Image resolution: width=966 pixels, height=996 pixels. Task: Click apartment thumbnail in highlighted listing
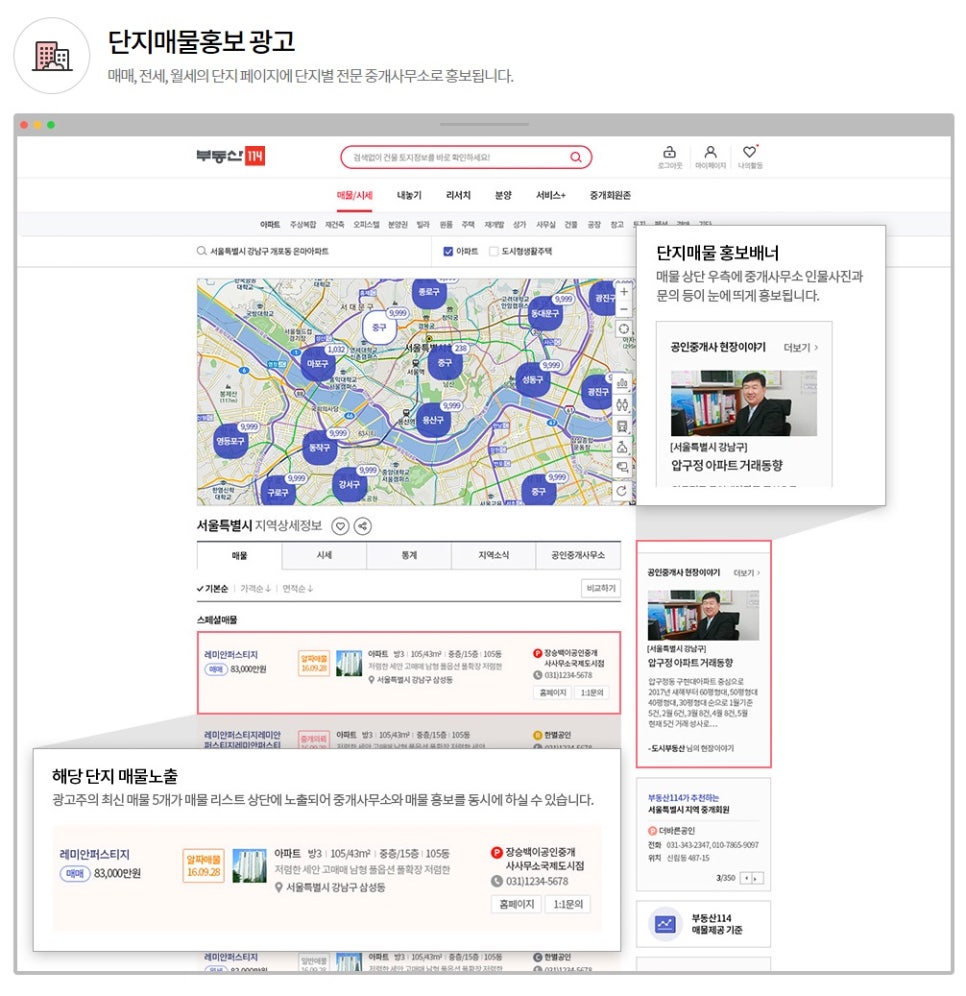pos(349,663)
